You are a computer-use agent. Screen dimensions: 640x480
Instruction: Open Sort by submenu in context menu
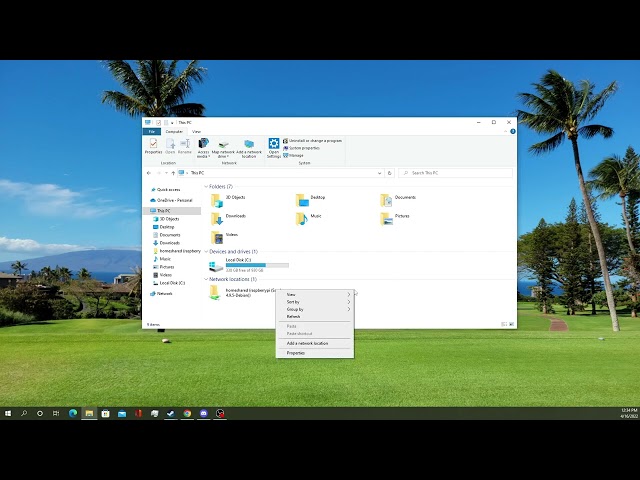point(314,302)
